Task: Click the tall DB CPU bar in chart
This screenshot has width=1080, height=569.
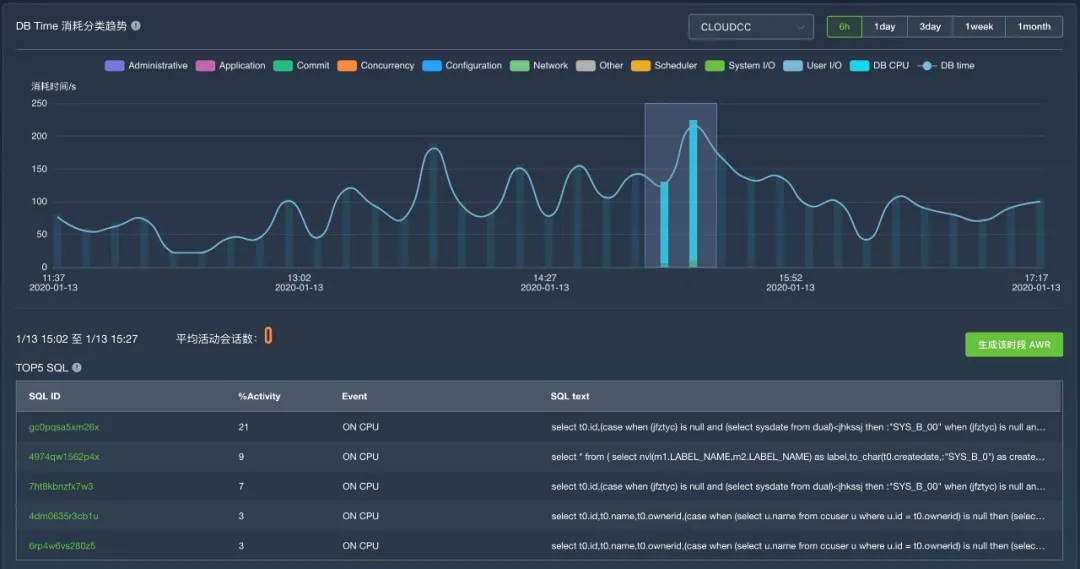Action: (x=693, y=192)
